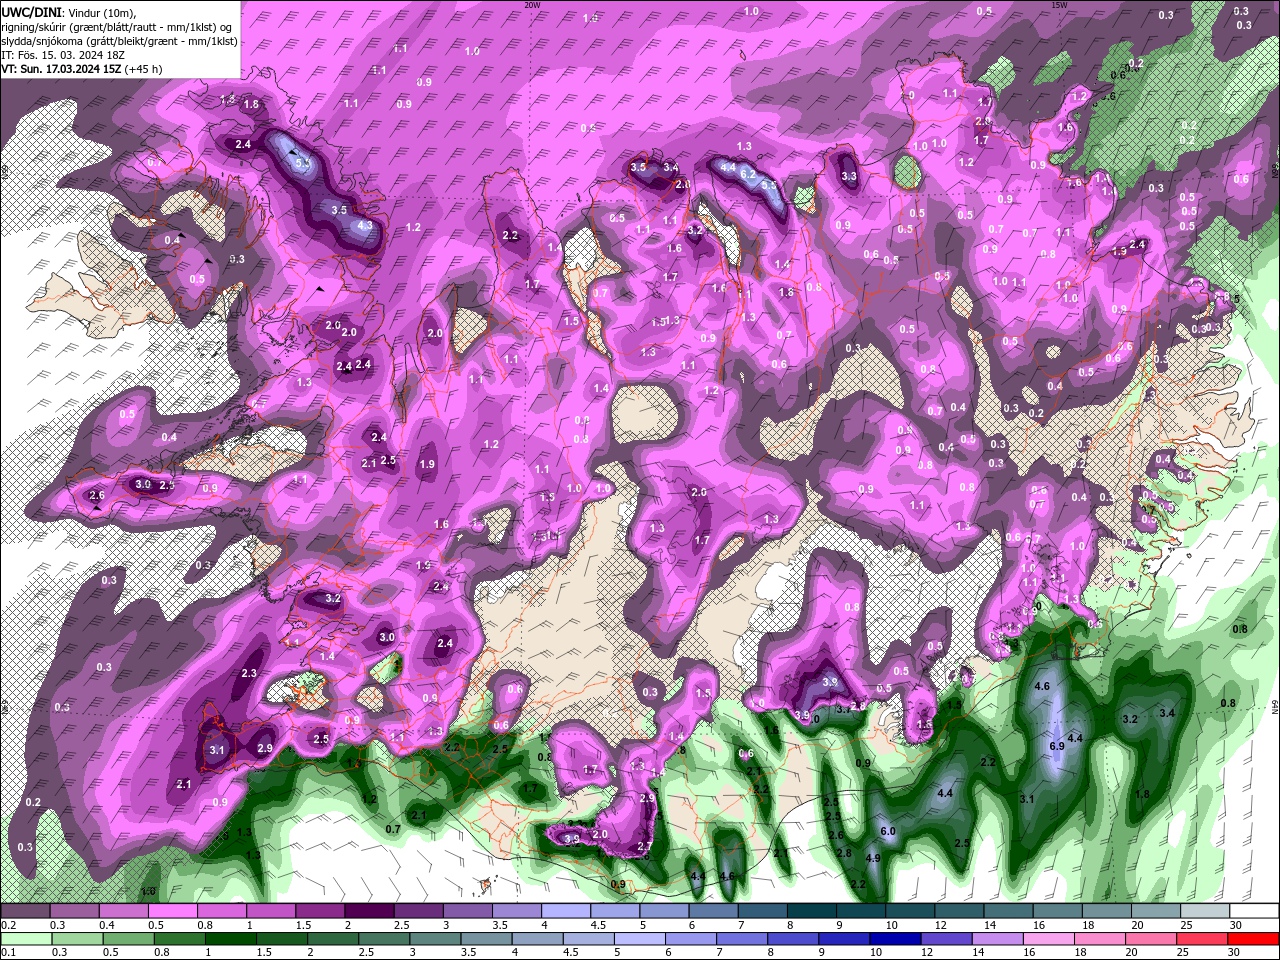Click the royal blue swatch labeled 8 in rain legend
Image resolution: width=1280 pixels, height=960 pixels.
pyautogui.click(x=792, y=939)
